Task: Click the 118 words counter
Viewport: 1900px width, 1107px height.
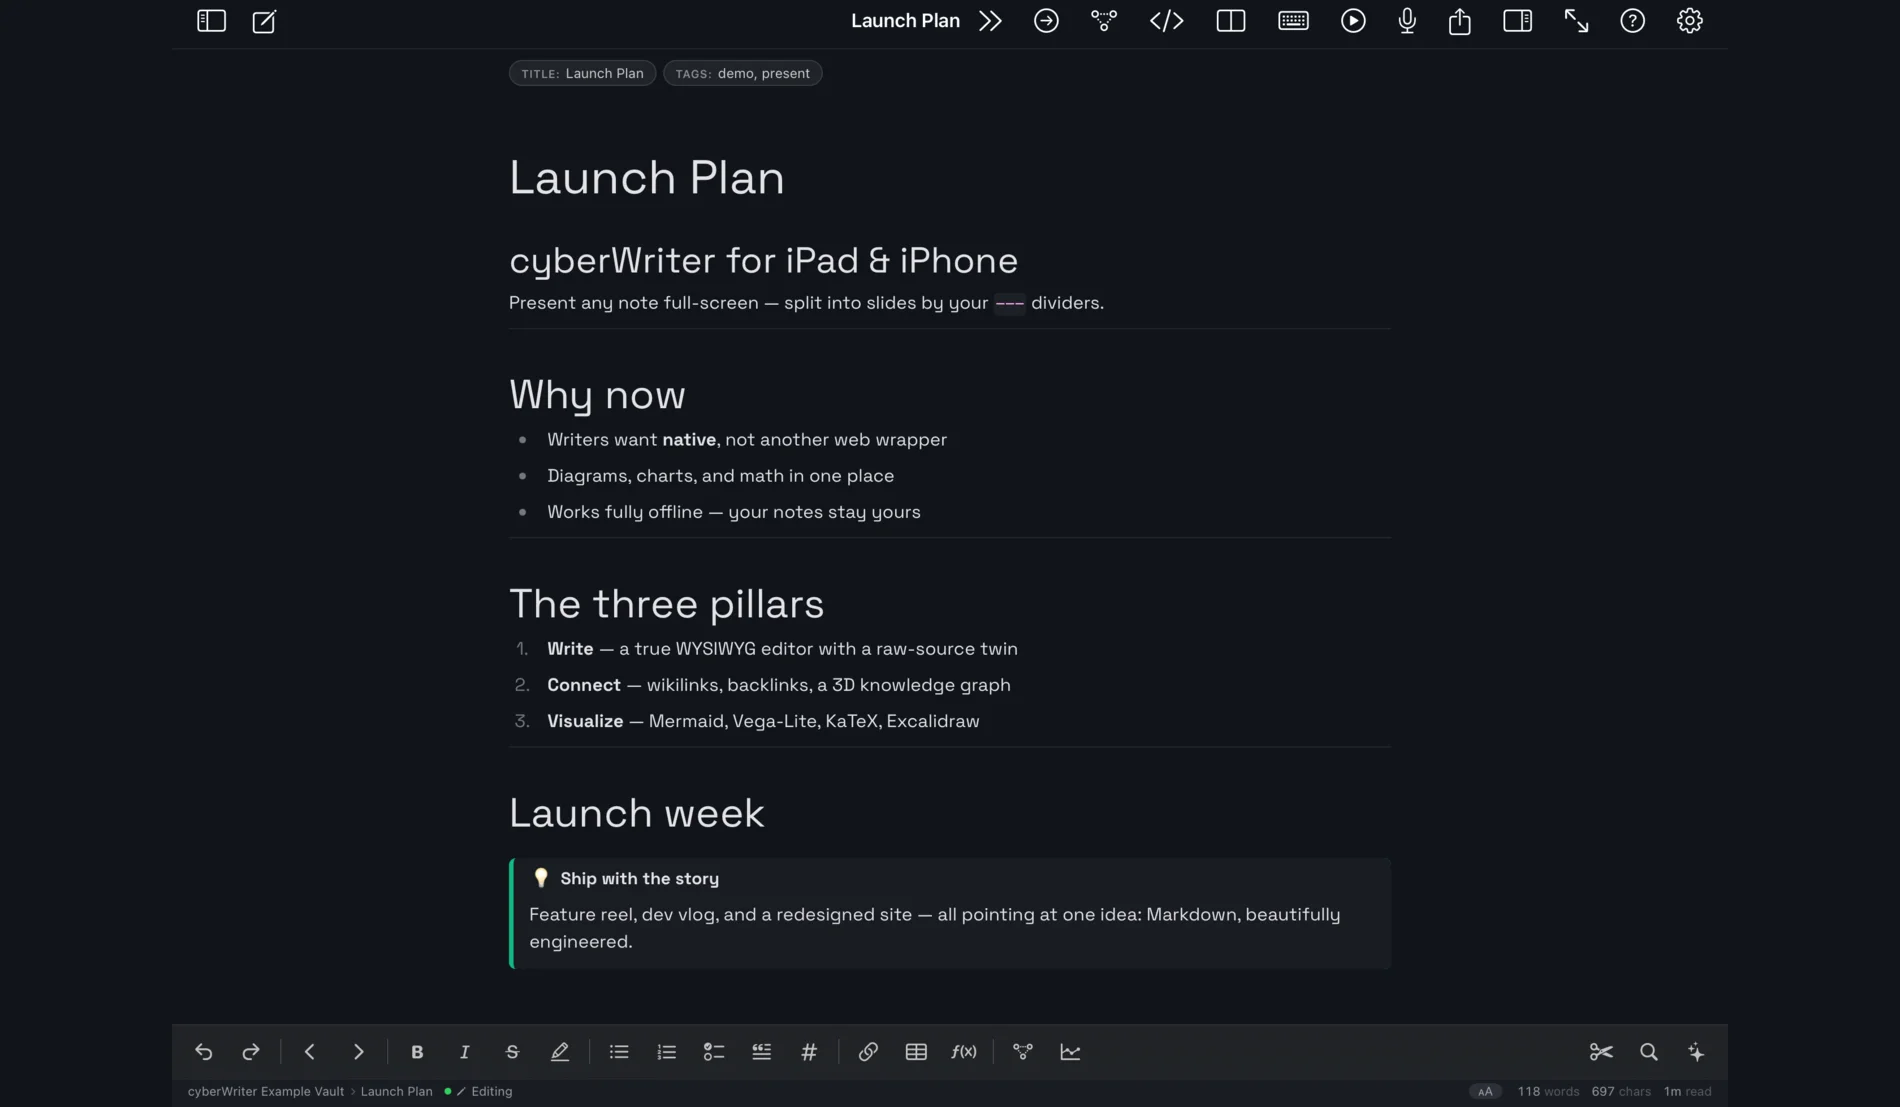Action: (1548, 1092)
